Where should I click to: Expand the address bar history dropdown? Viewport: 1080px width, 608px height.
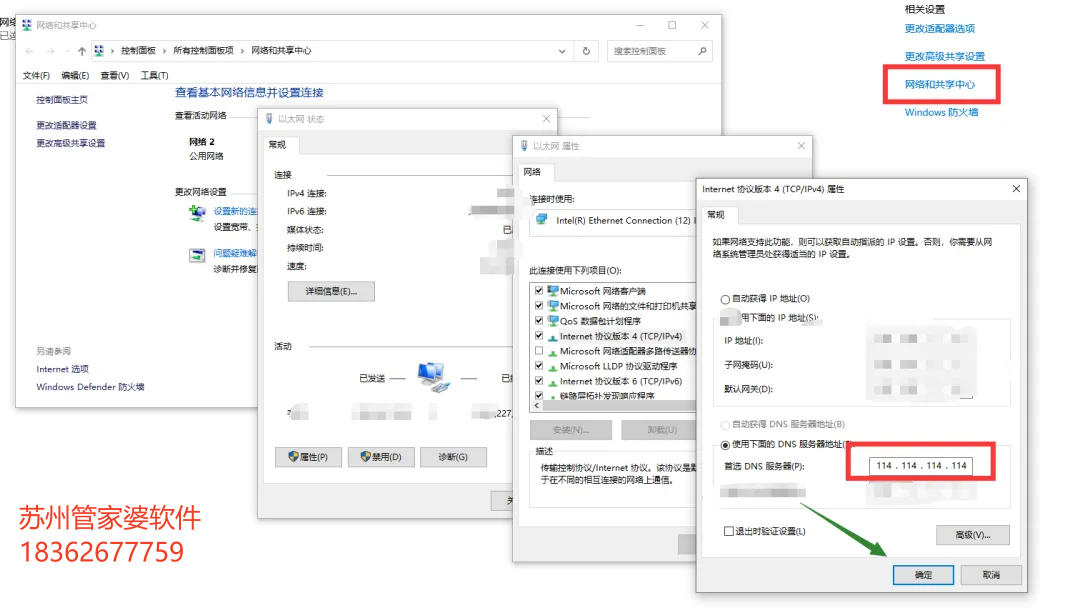(x=564, y=51)
